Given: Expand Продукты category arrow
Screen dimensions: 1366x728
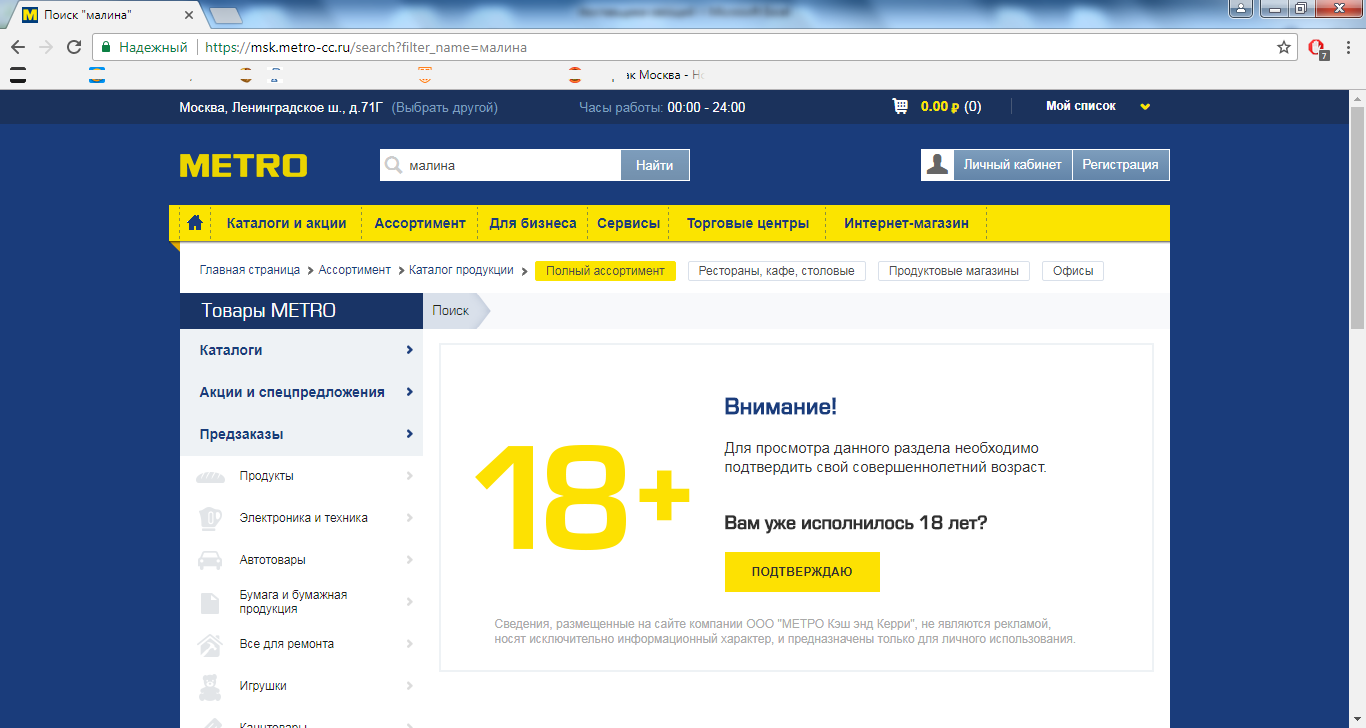Looking at the screenshot, I should (x=410, y=476).
